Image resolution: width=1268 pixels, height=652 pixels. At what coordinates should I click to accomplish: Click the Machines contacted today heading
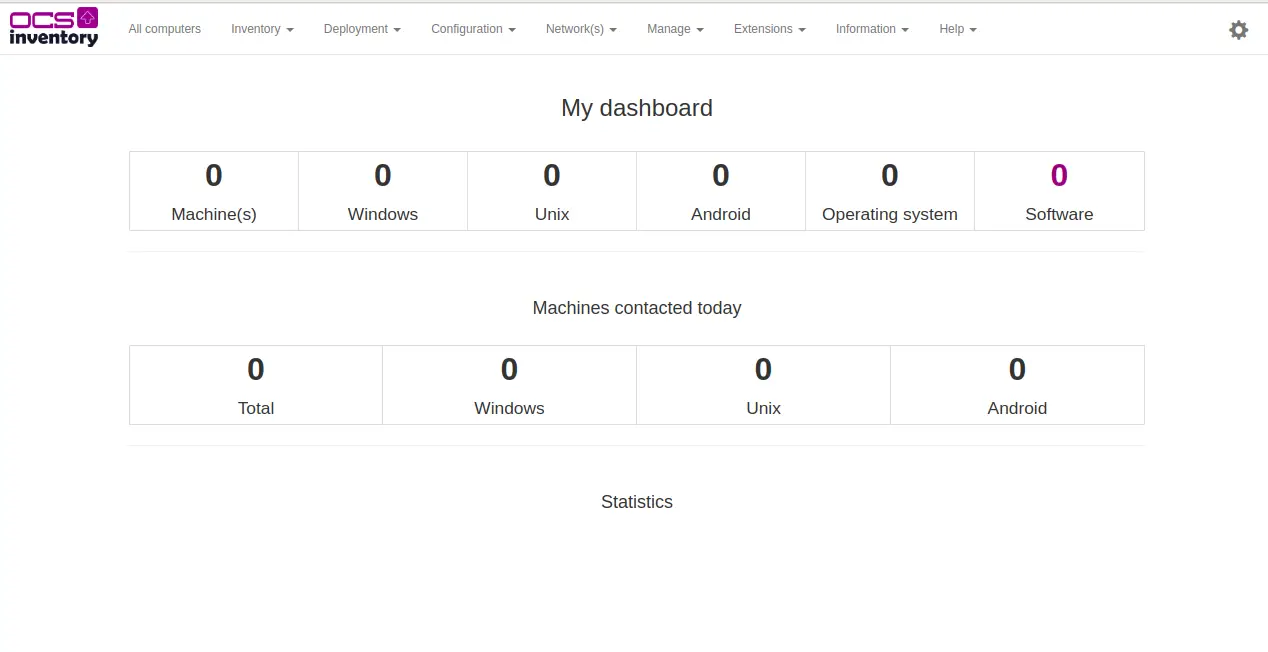[637, 308]
